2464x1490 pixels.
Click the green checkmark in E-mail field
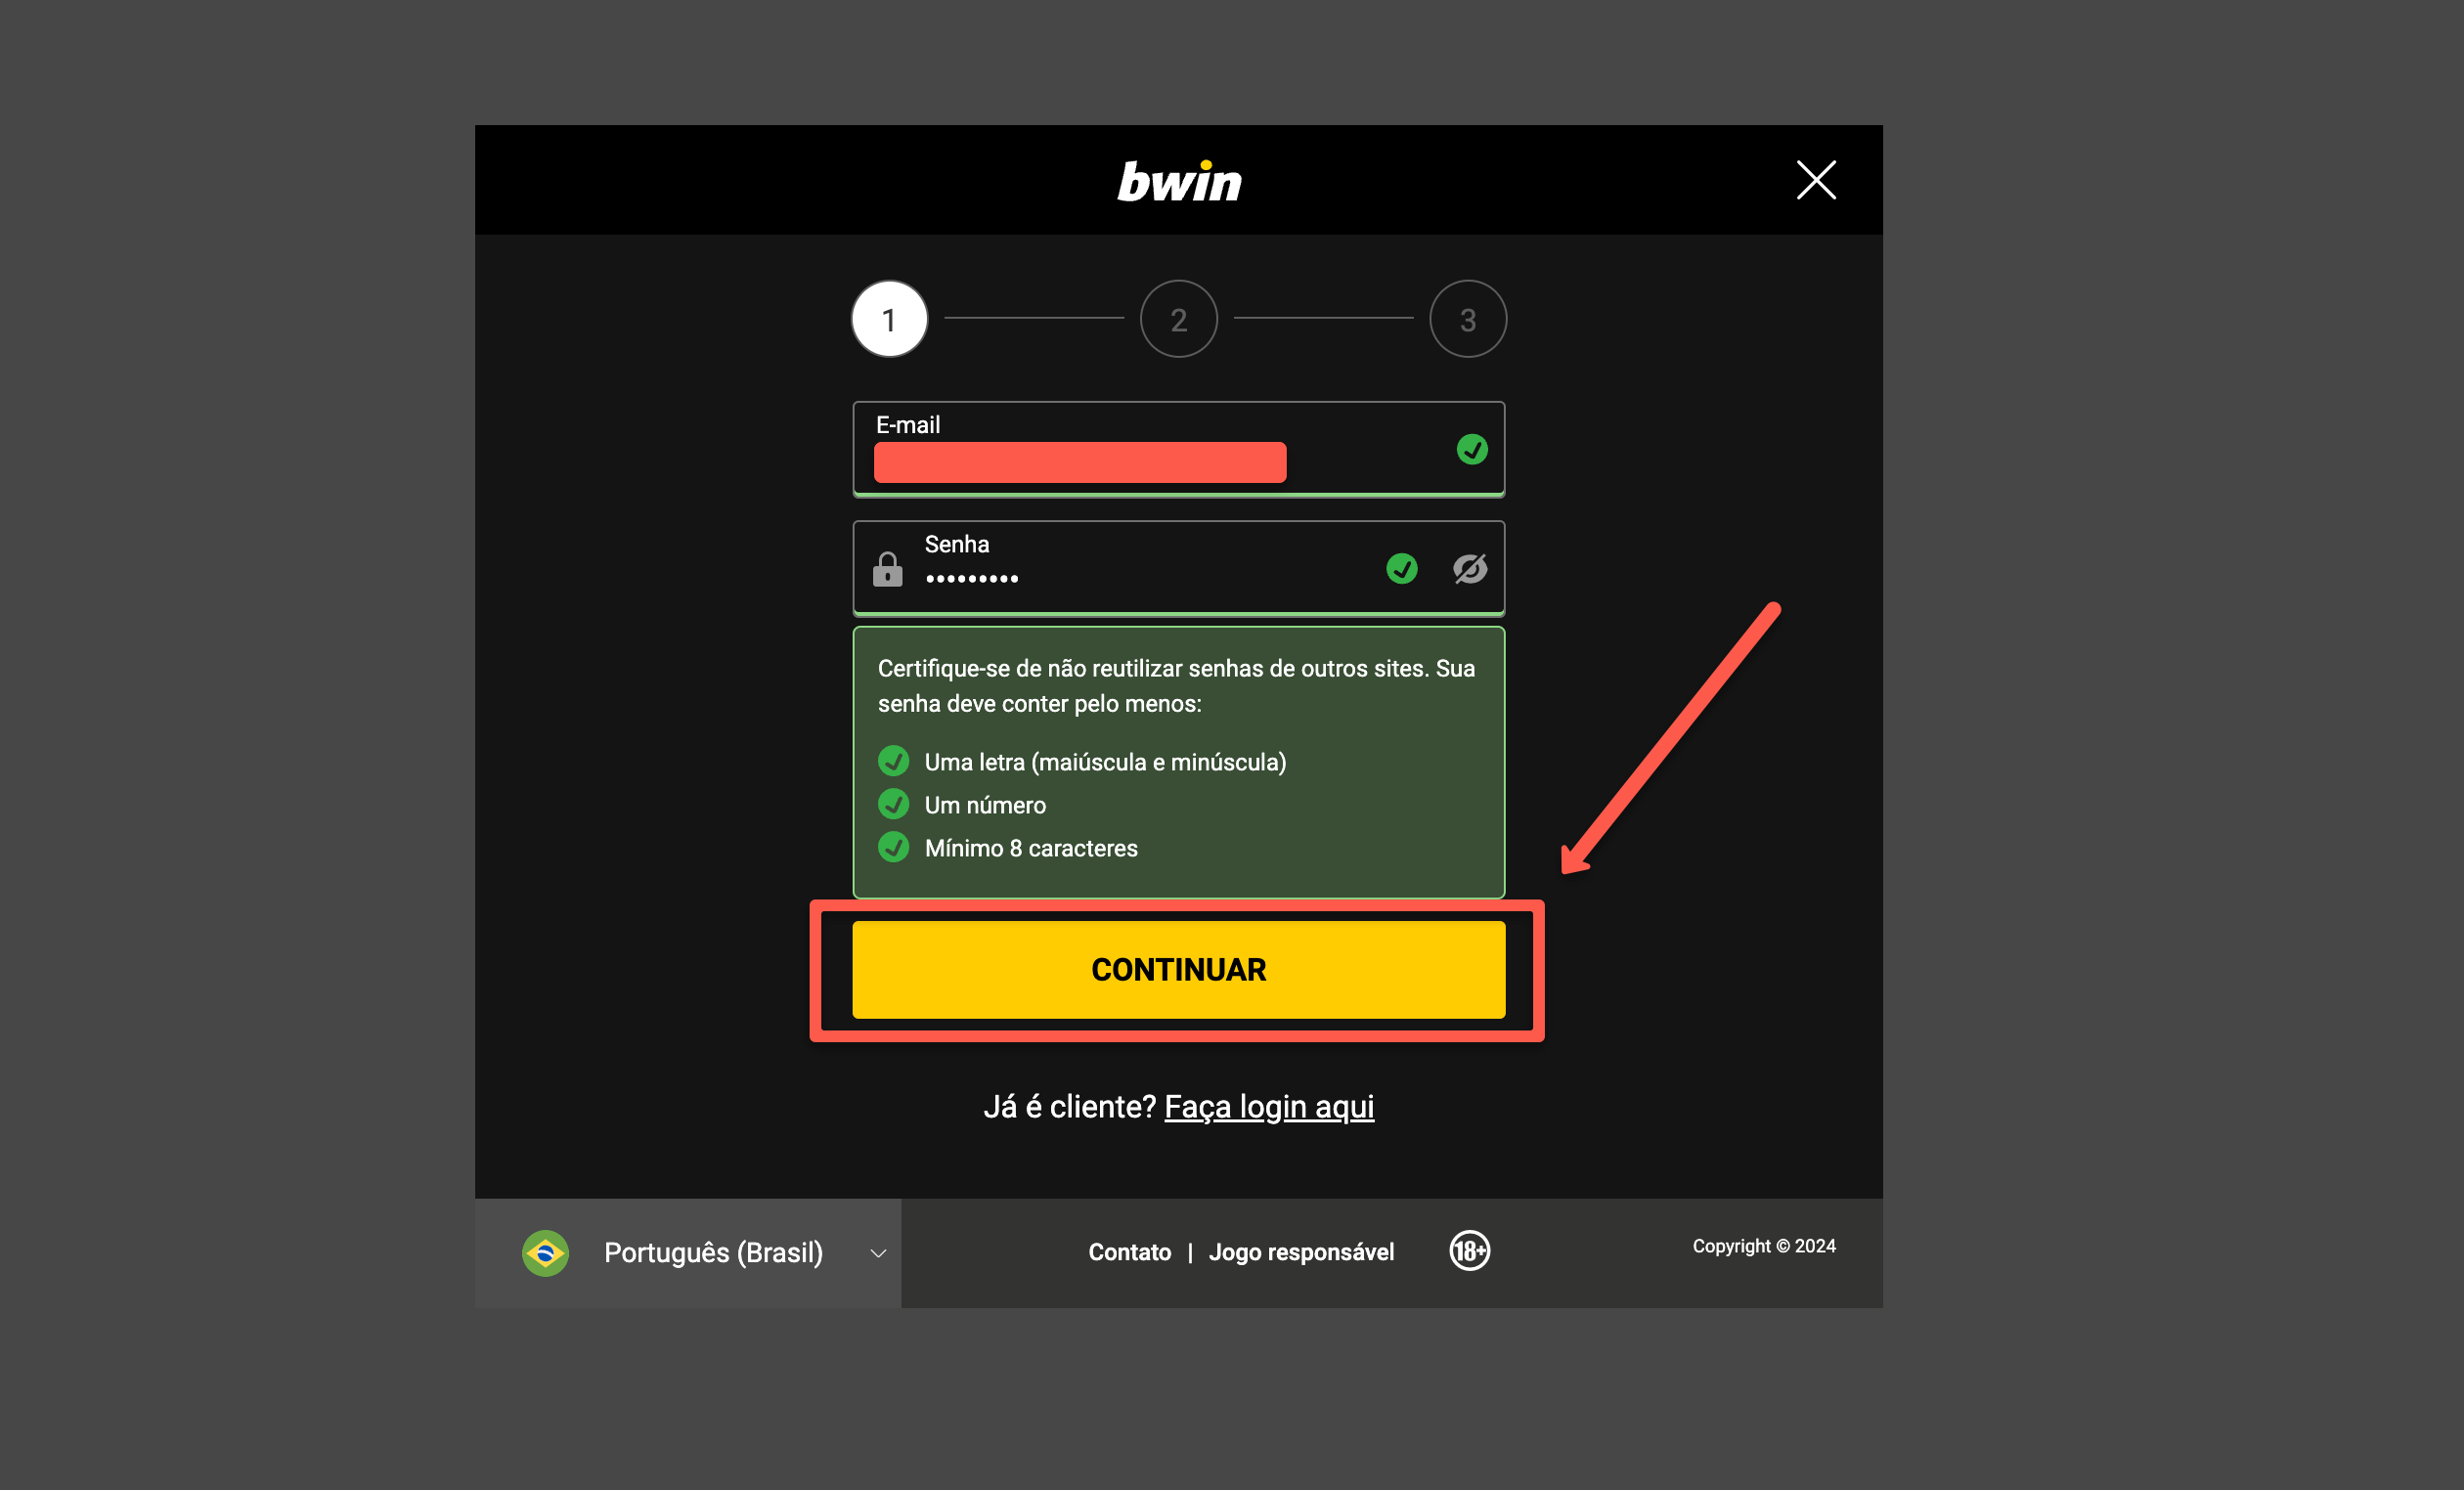tap(1472, 449)
